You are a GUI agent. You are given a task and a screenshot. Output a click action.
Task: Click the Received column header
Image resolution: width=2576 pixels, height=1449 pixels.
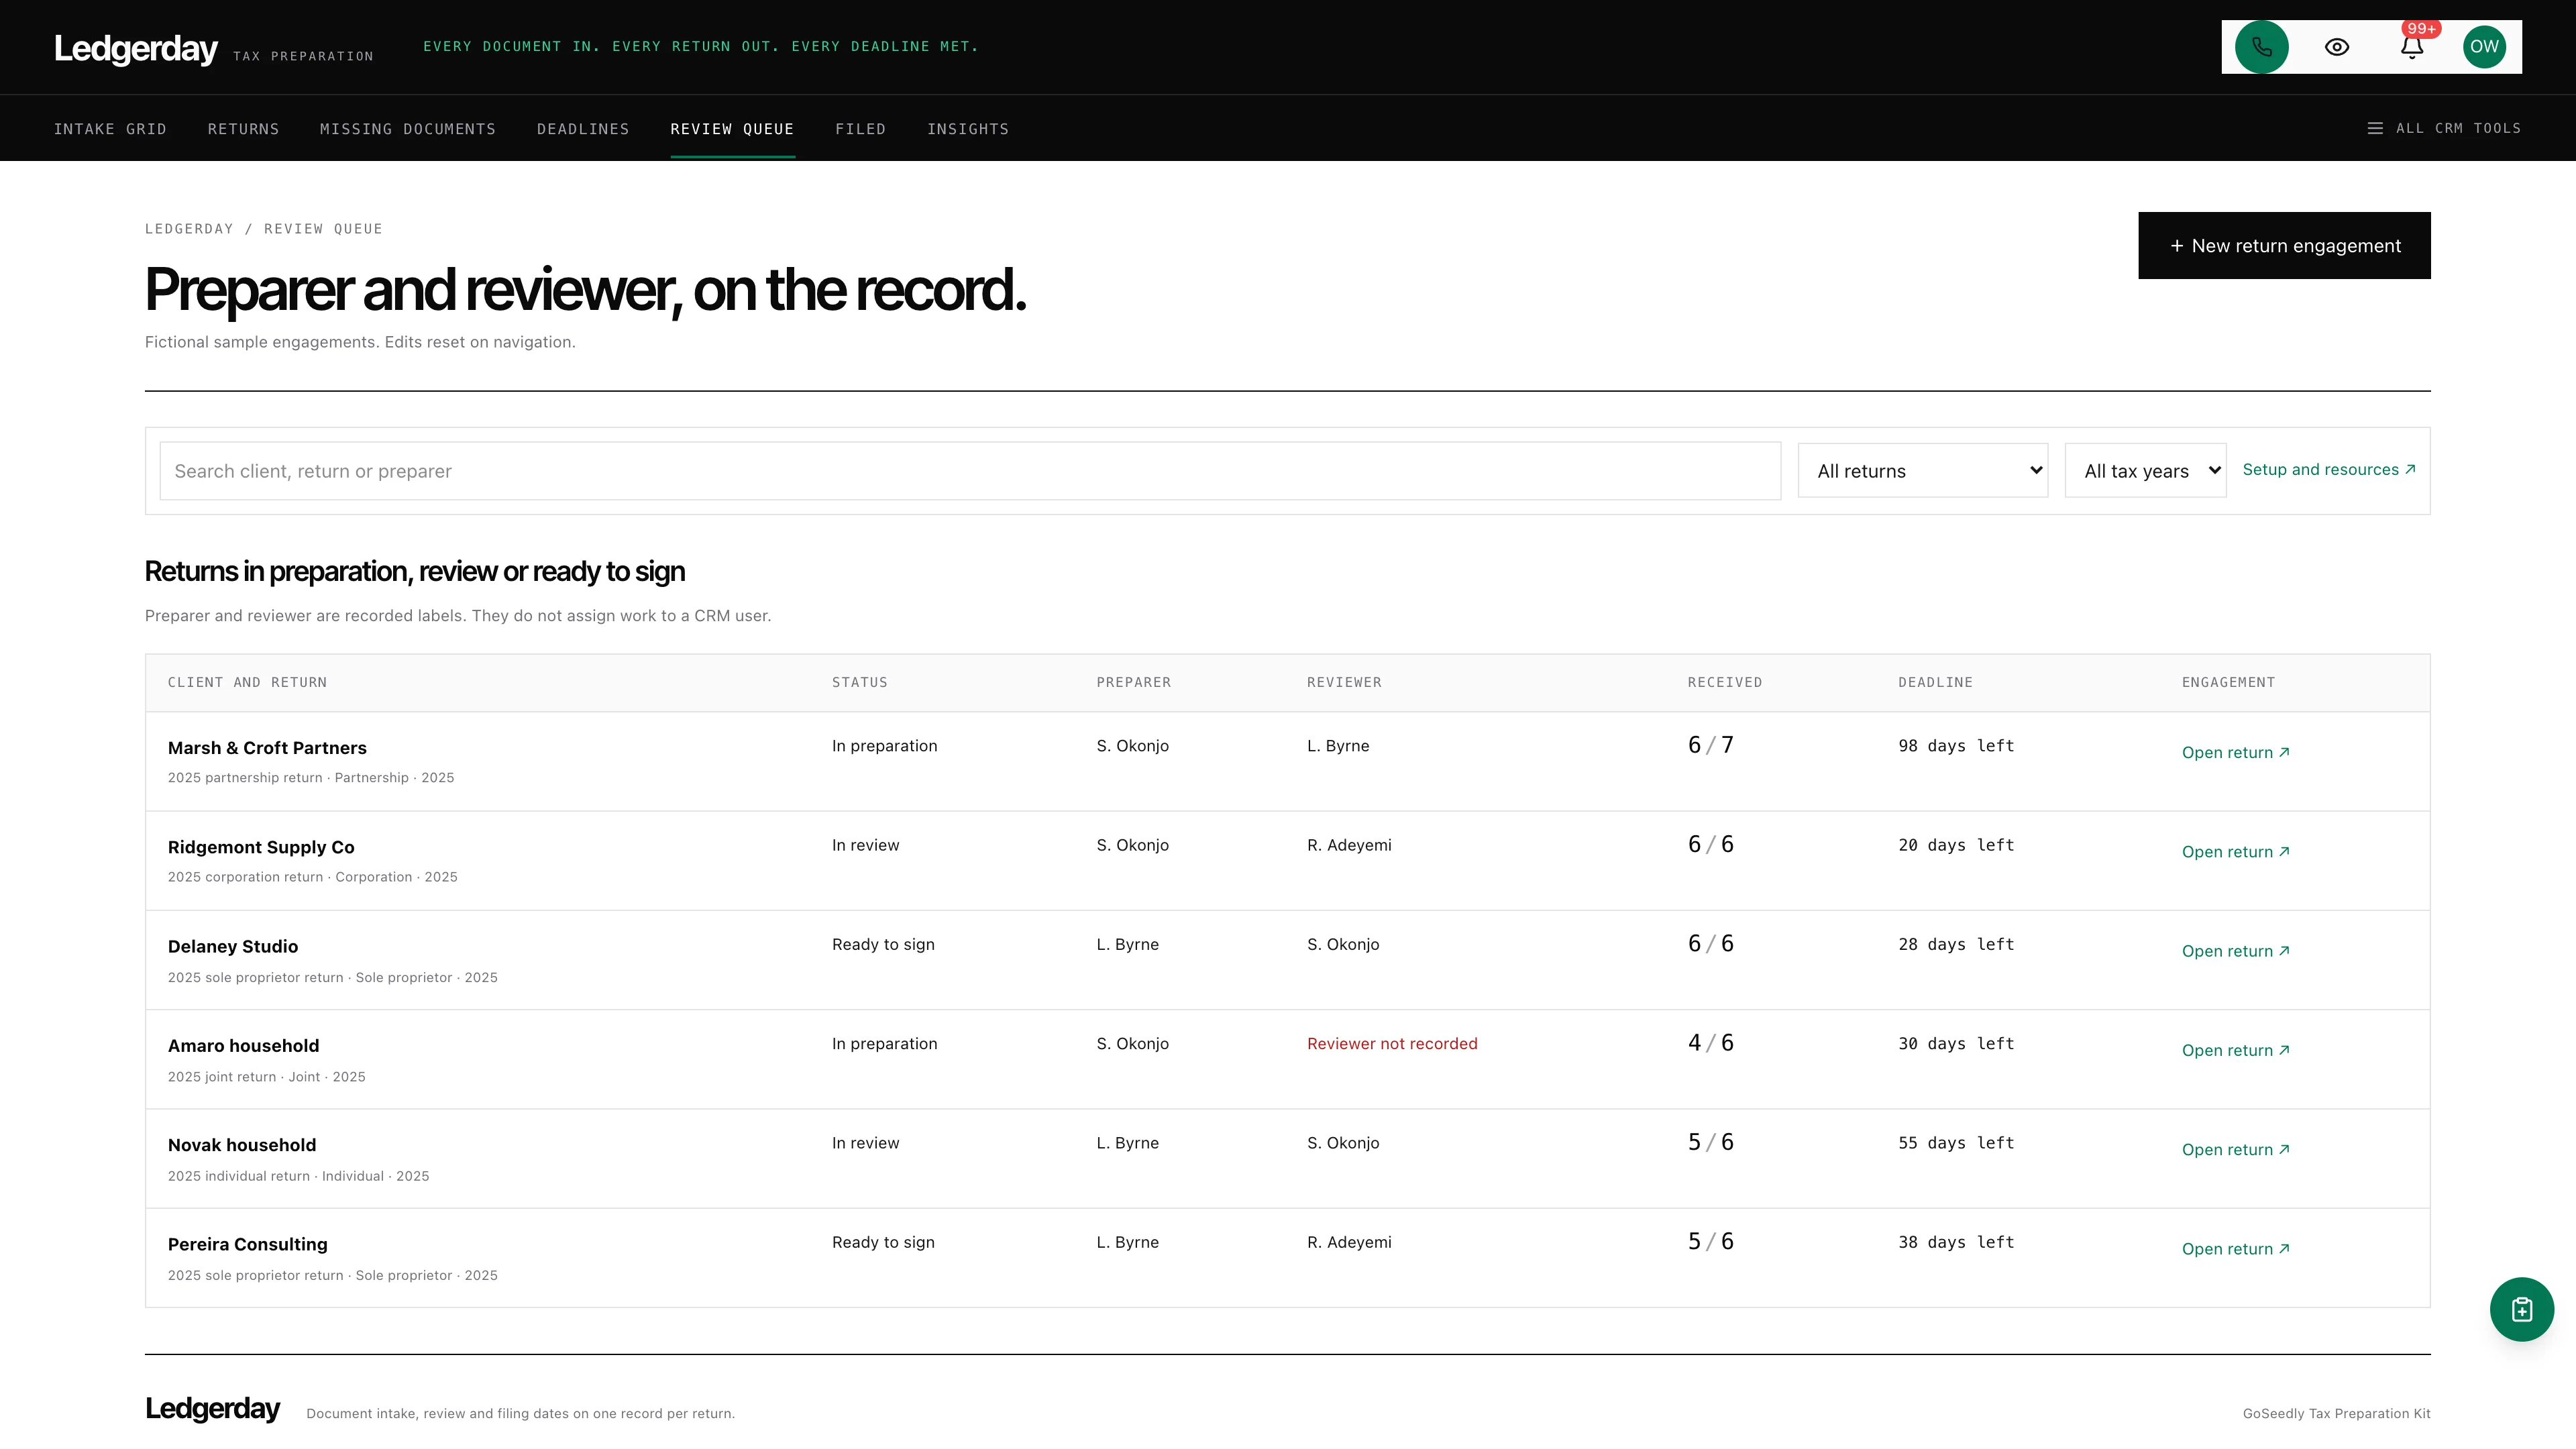[x=1725, y=682]
